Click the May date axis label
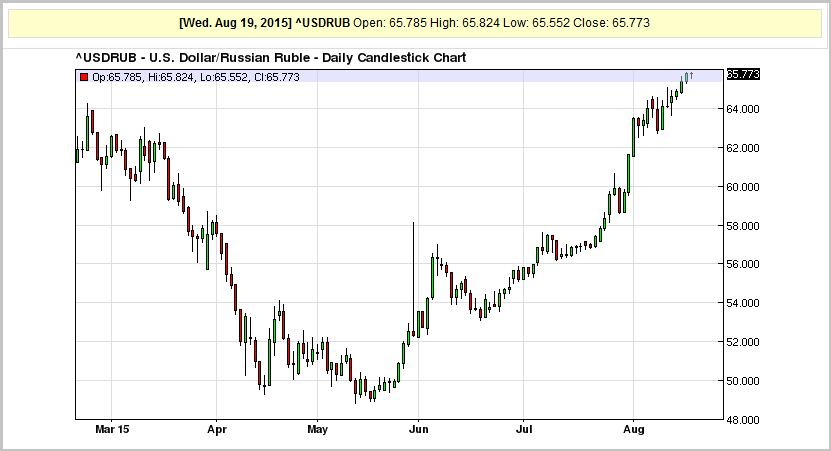The width and height of the screenshot is (831, 451). [317, 430]
